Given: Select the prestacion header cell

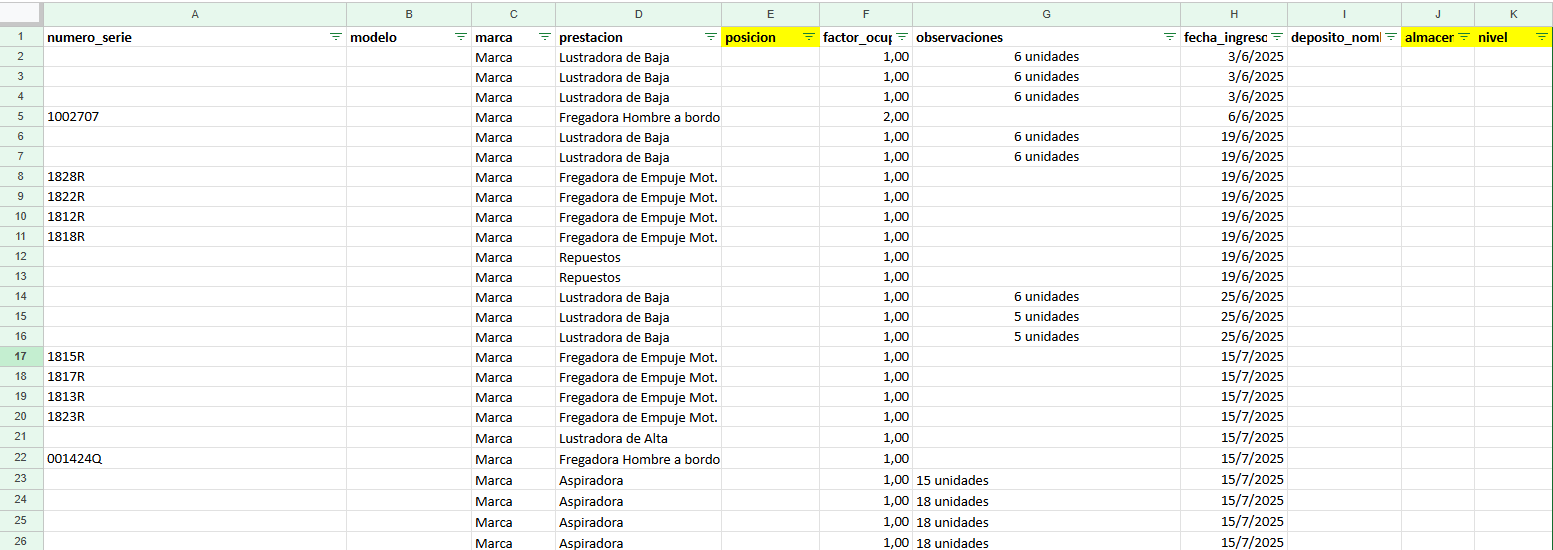Looking at the screenshot, I should (x=638, y=37).
